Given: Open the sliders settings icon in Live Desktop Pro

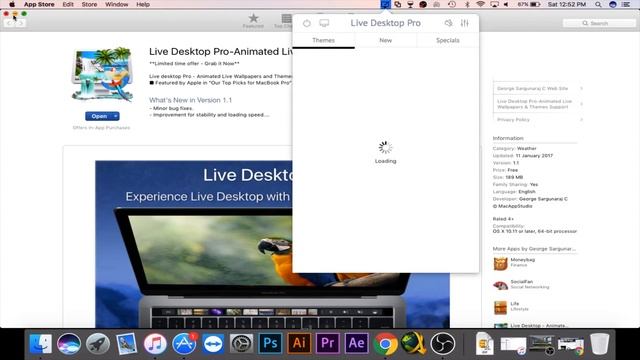Looking at the screenshot, I should click(464, 23).
